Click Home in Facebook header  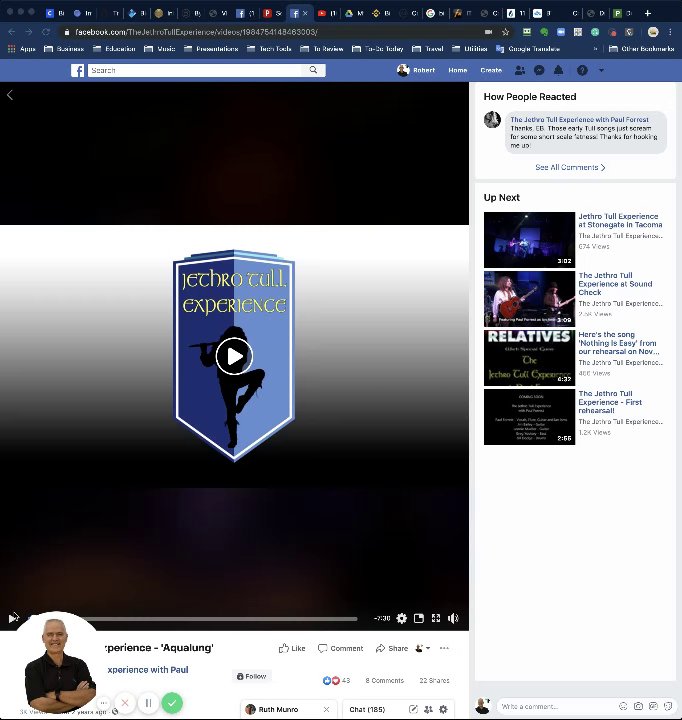pyautogui.click(x=457, y=70)
